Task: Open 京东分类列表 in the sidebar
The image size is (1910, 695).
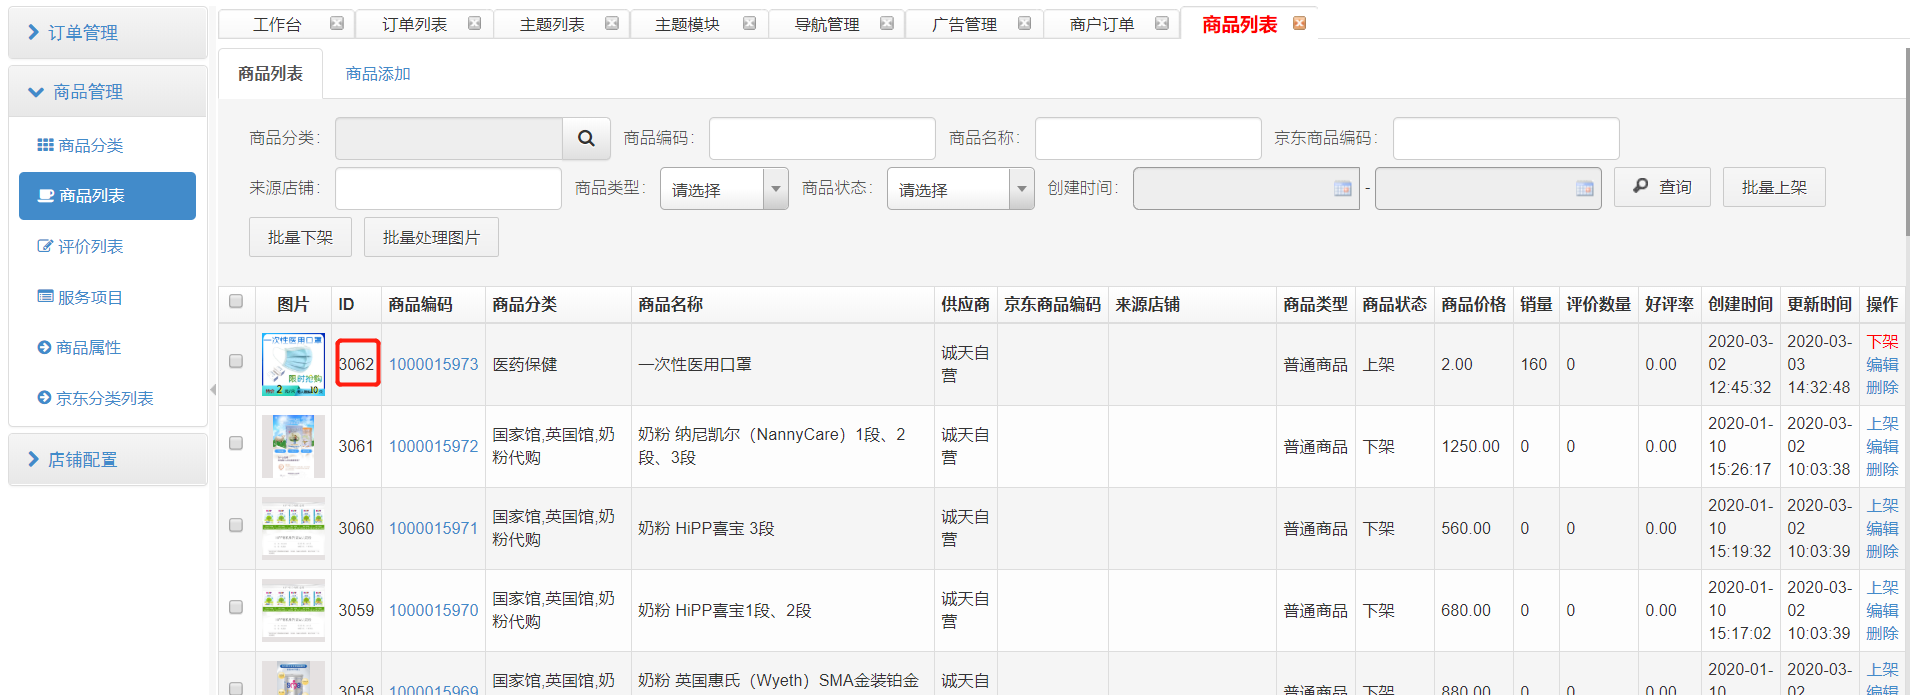Action: coord(95,398)
